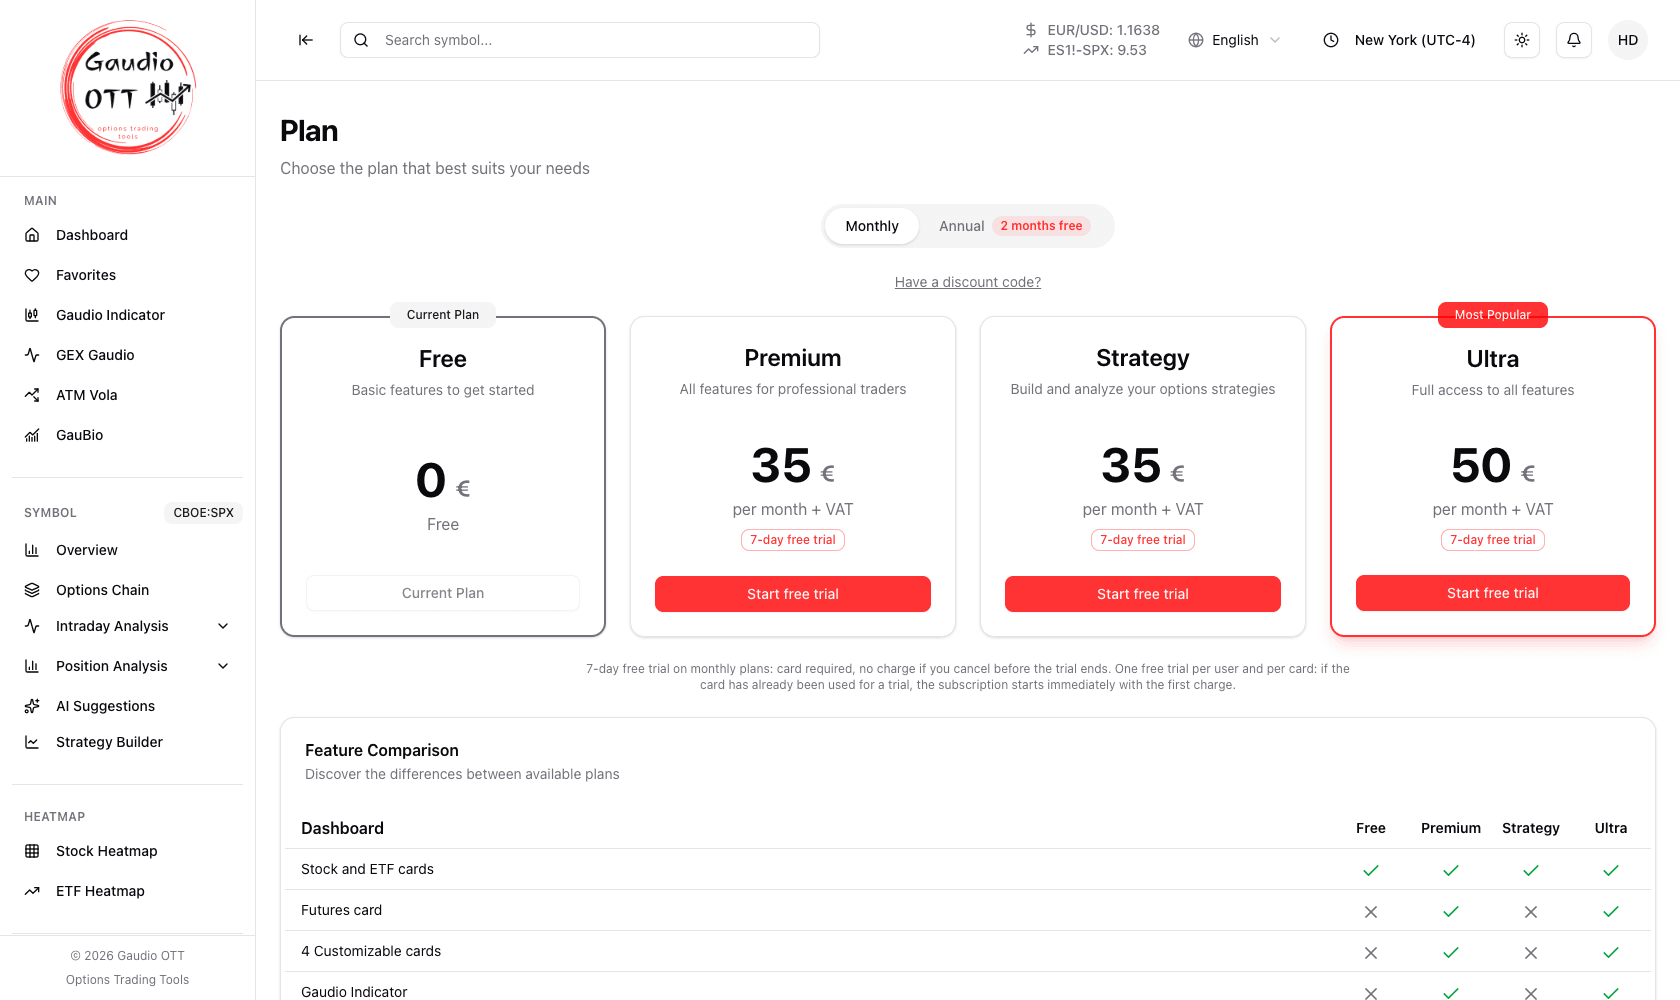Image resolution: width=1680 pixels, height=1000 pixels.
Task: Open the English language dropdown
Action: coord(1235,40)
